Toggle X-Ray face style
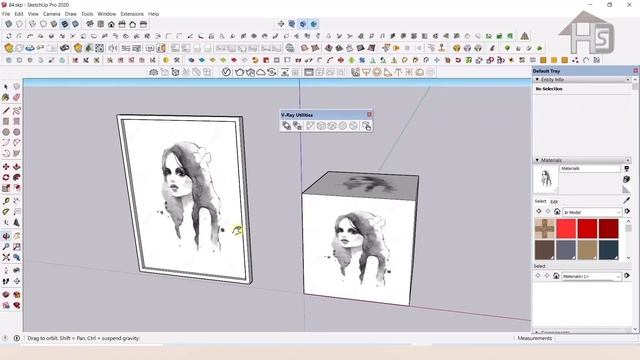This screenshot has width=640, height=360. point(9,24)
